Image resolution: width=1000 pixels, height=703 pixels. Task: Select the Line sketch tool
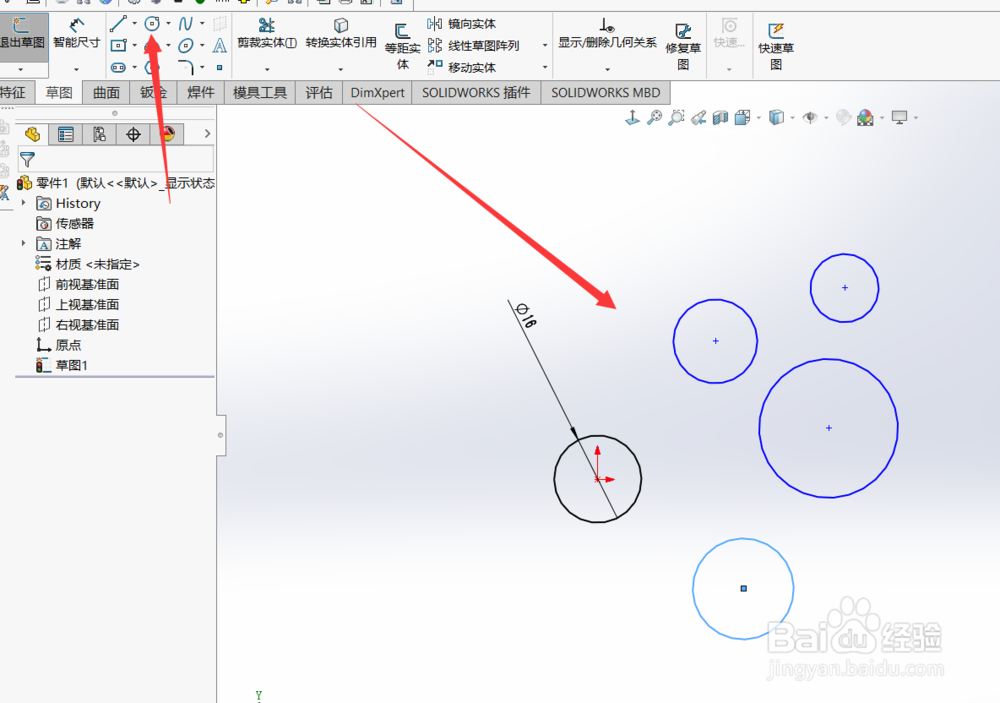[x=118, y=24]
